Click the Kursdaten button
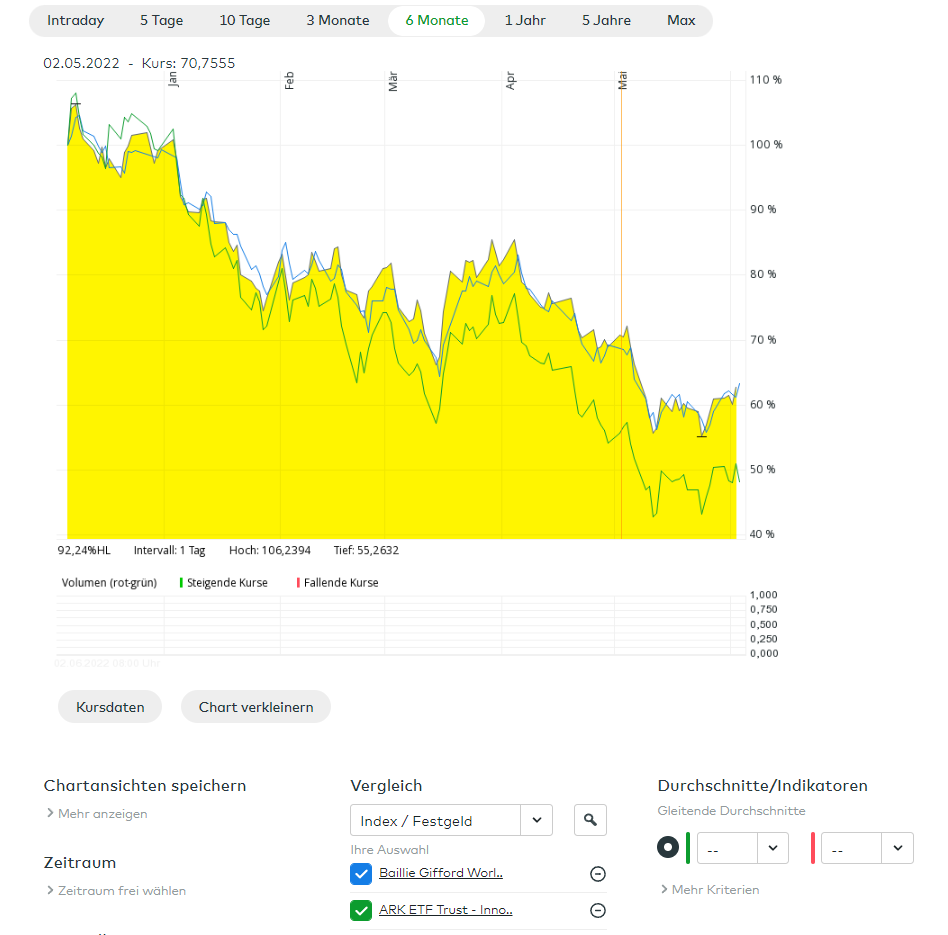 (x=110, y=707)
